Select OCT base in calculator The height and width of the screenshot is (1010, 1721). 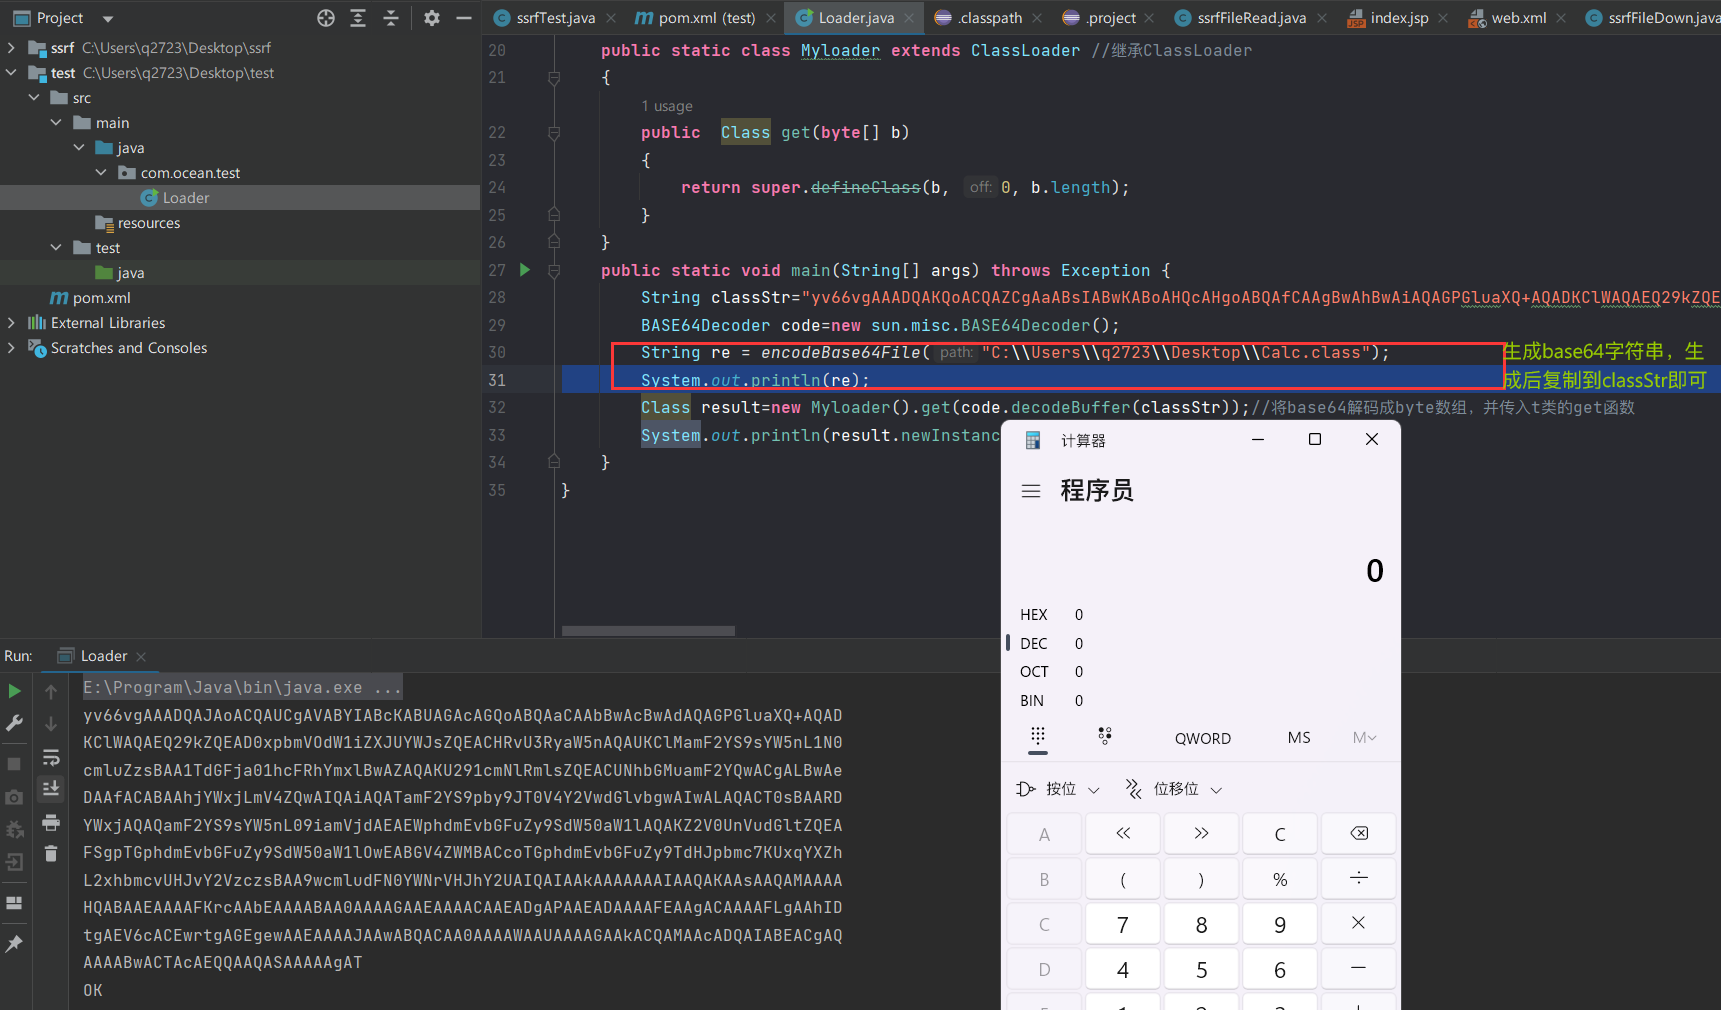[1034, 672]
